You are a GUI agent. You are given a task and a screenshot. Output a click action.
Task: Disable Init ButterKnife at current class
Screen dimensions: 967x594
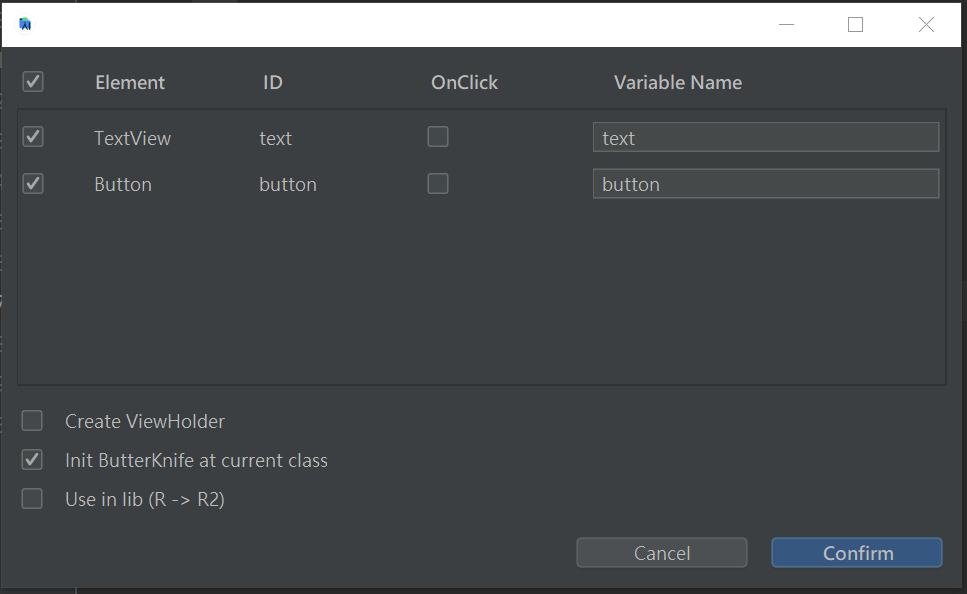(x=33, y=460)
